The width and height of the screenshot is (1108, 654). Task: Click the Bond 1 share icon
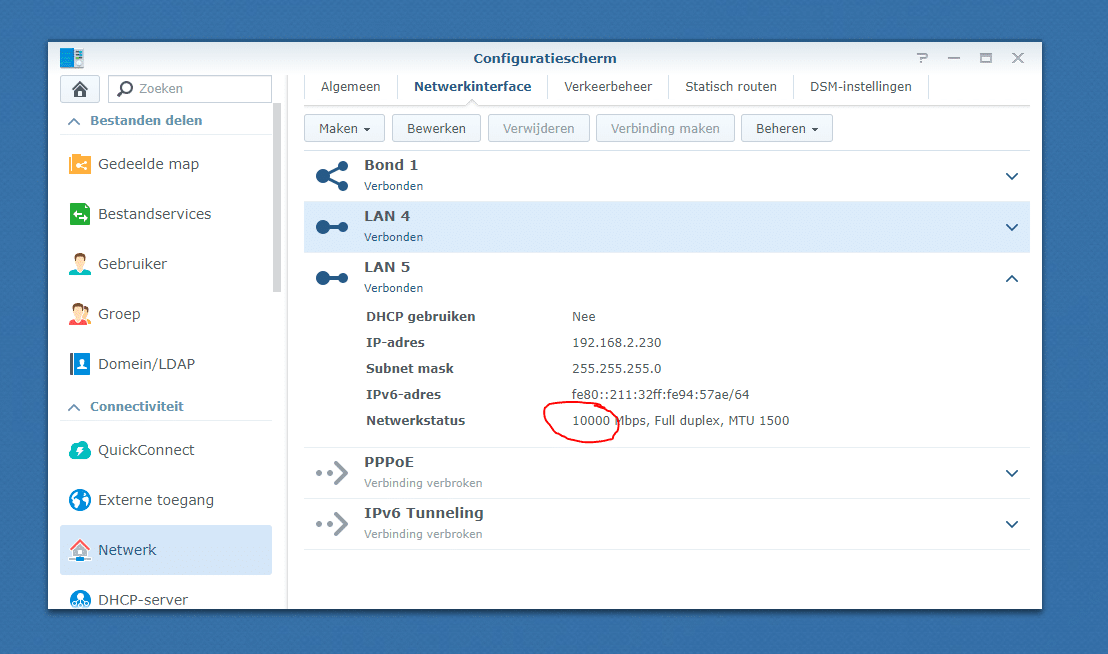pos(332,176)
